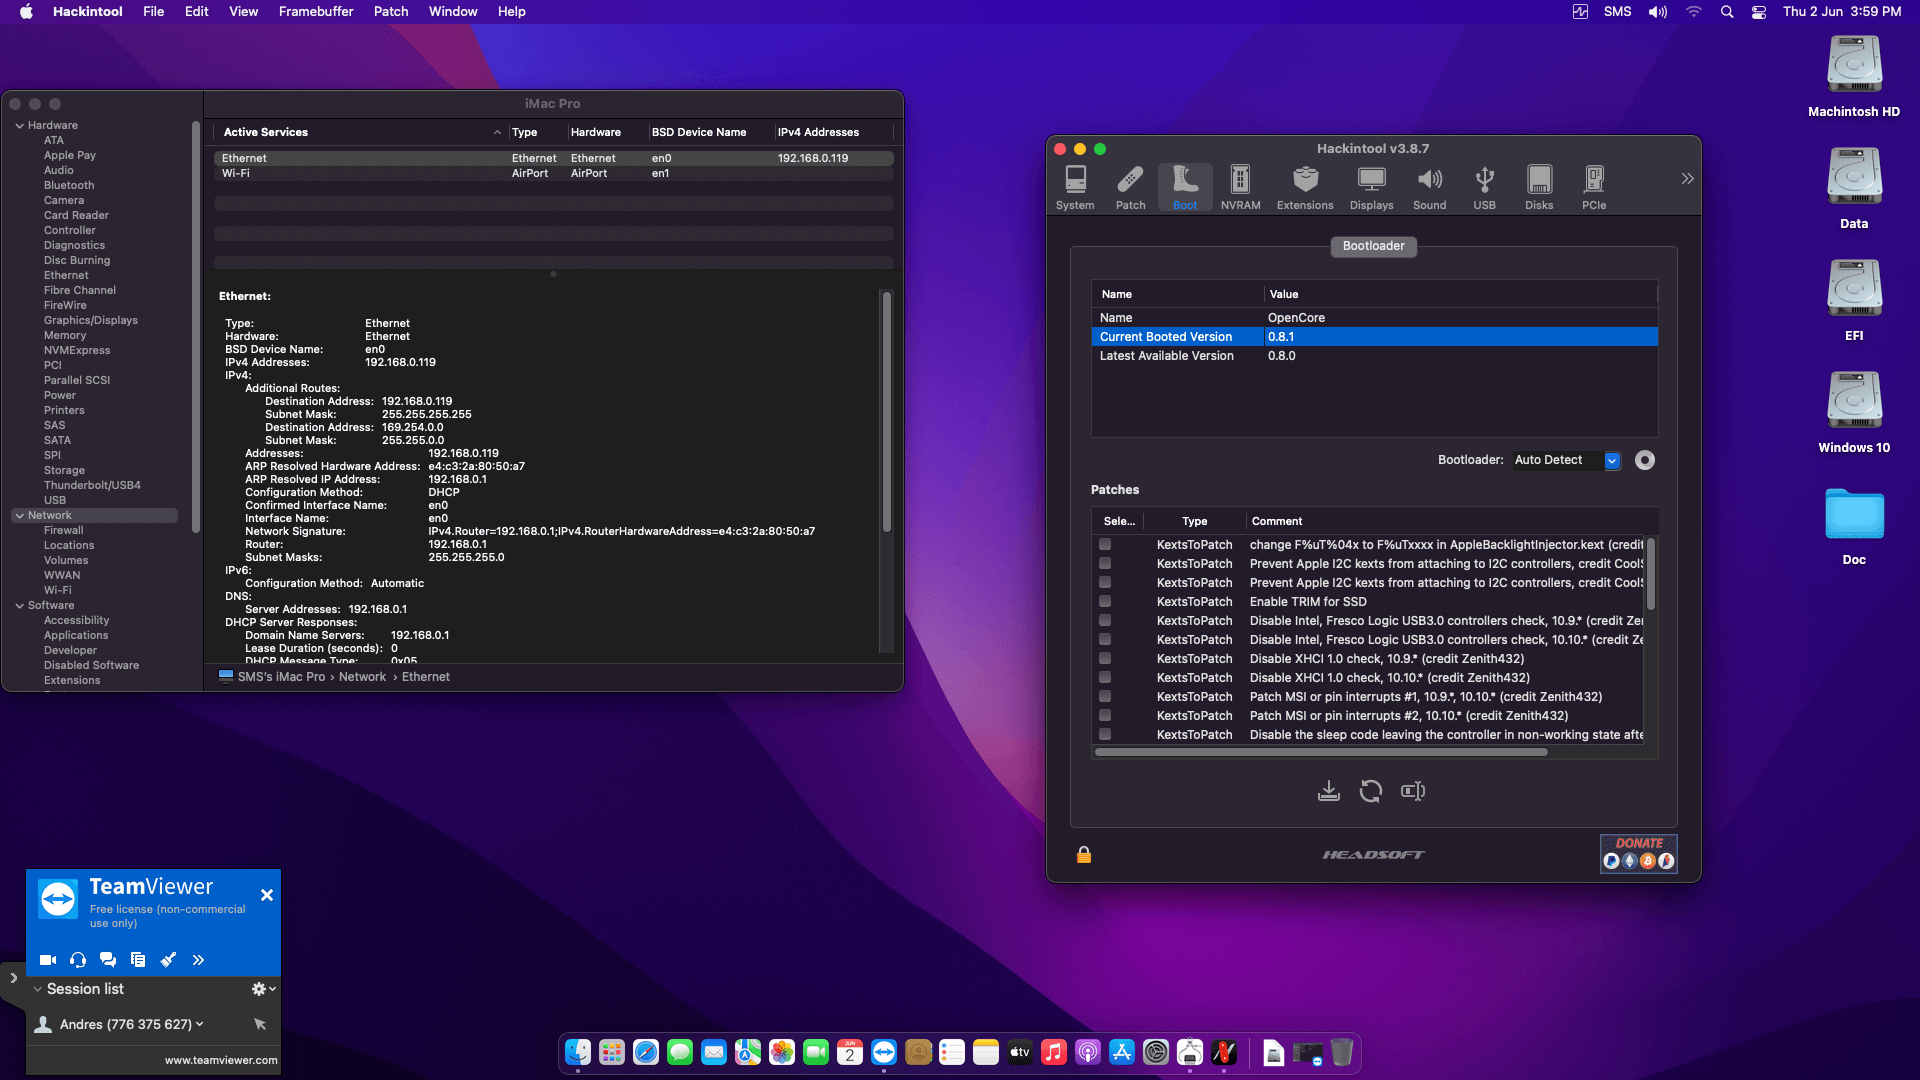The width and height of the screenshot is (1920, 1080).
Task: Open the EFI volume on desktop
Action: pyautogui.click(x=1854, y=301)
